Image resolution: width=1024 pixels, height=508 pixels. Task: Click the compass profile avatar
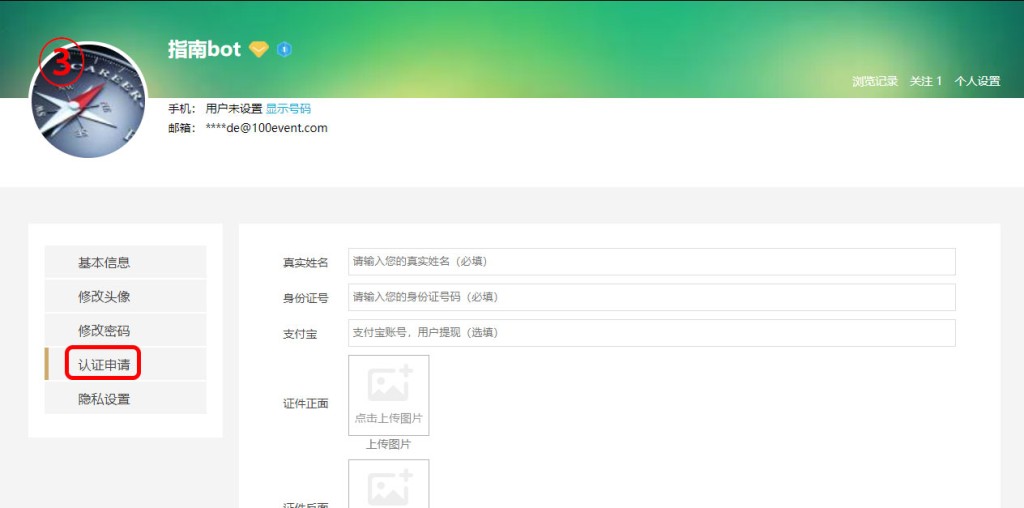pos(88,99)
